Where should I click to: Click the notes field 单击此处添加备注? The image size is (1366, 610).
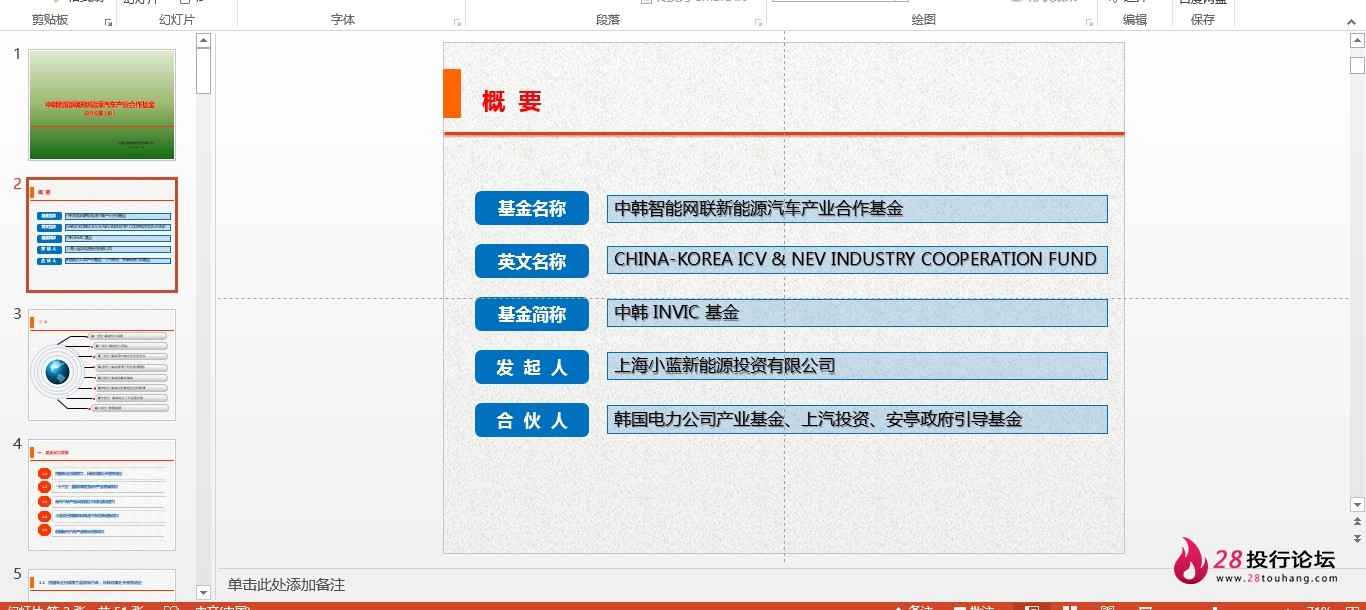click(x=286, y=585)
